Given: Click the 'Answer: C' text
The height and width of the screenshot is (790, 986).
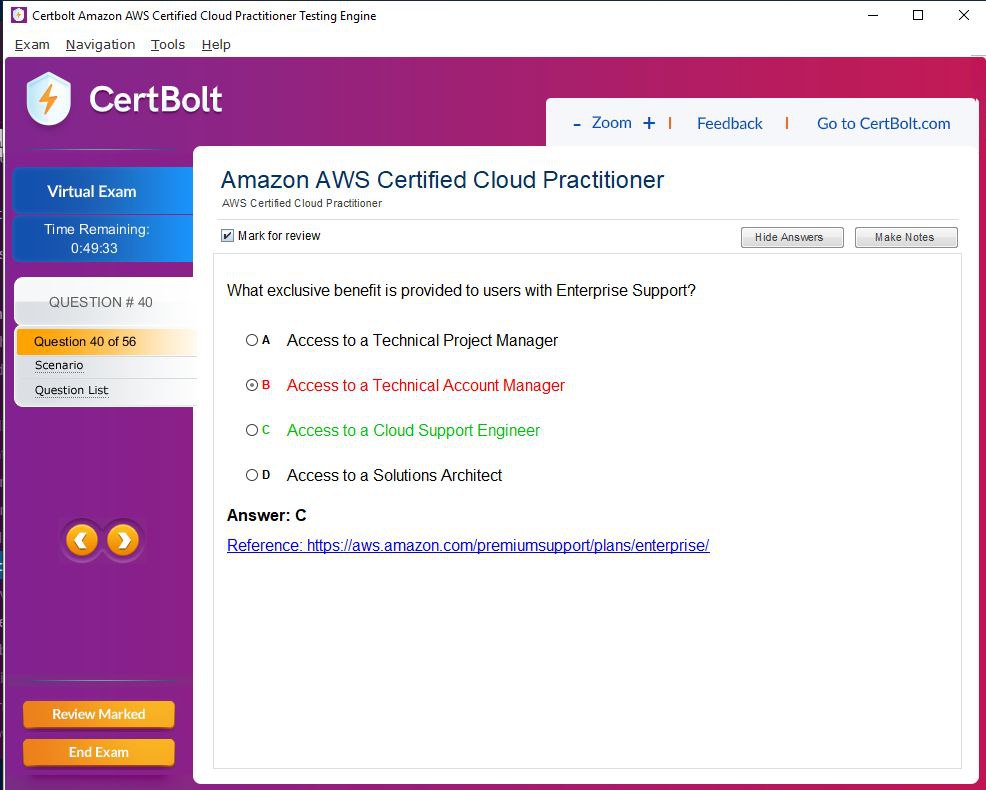Looking at the screenshot, I should (x=267, y=516).
